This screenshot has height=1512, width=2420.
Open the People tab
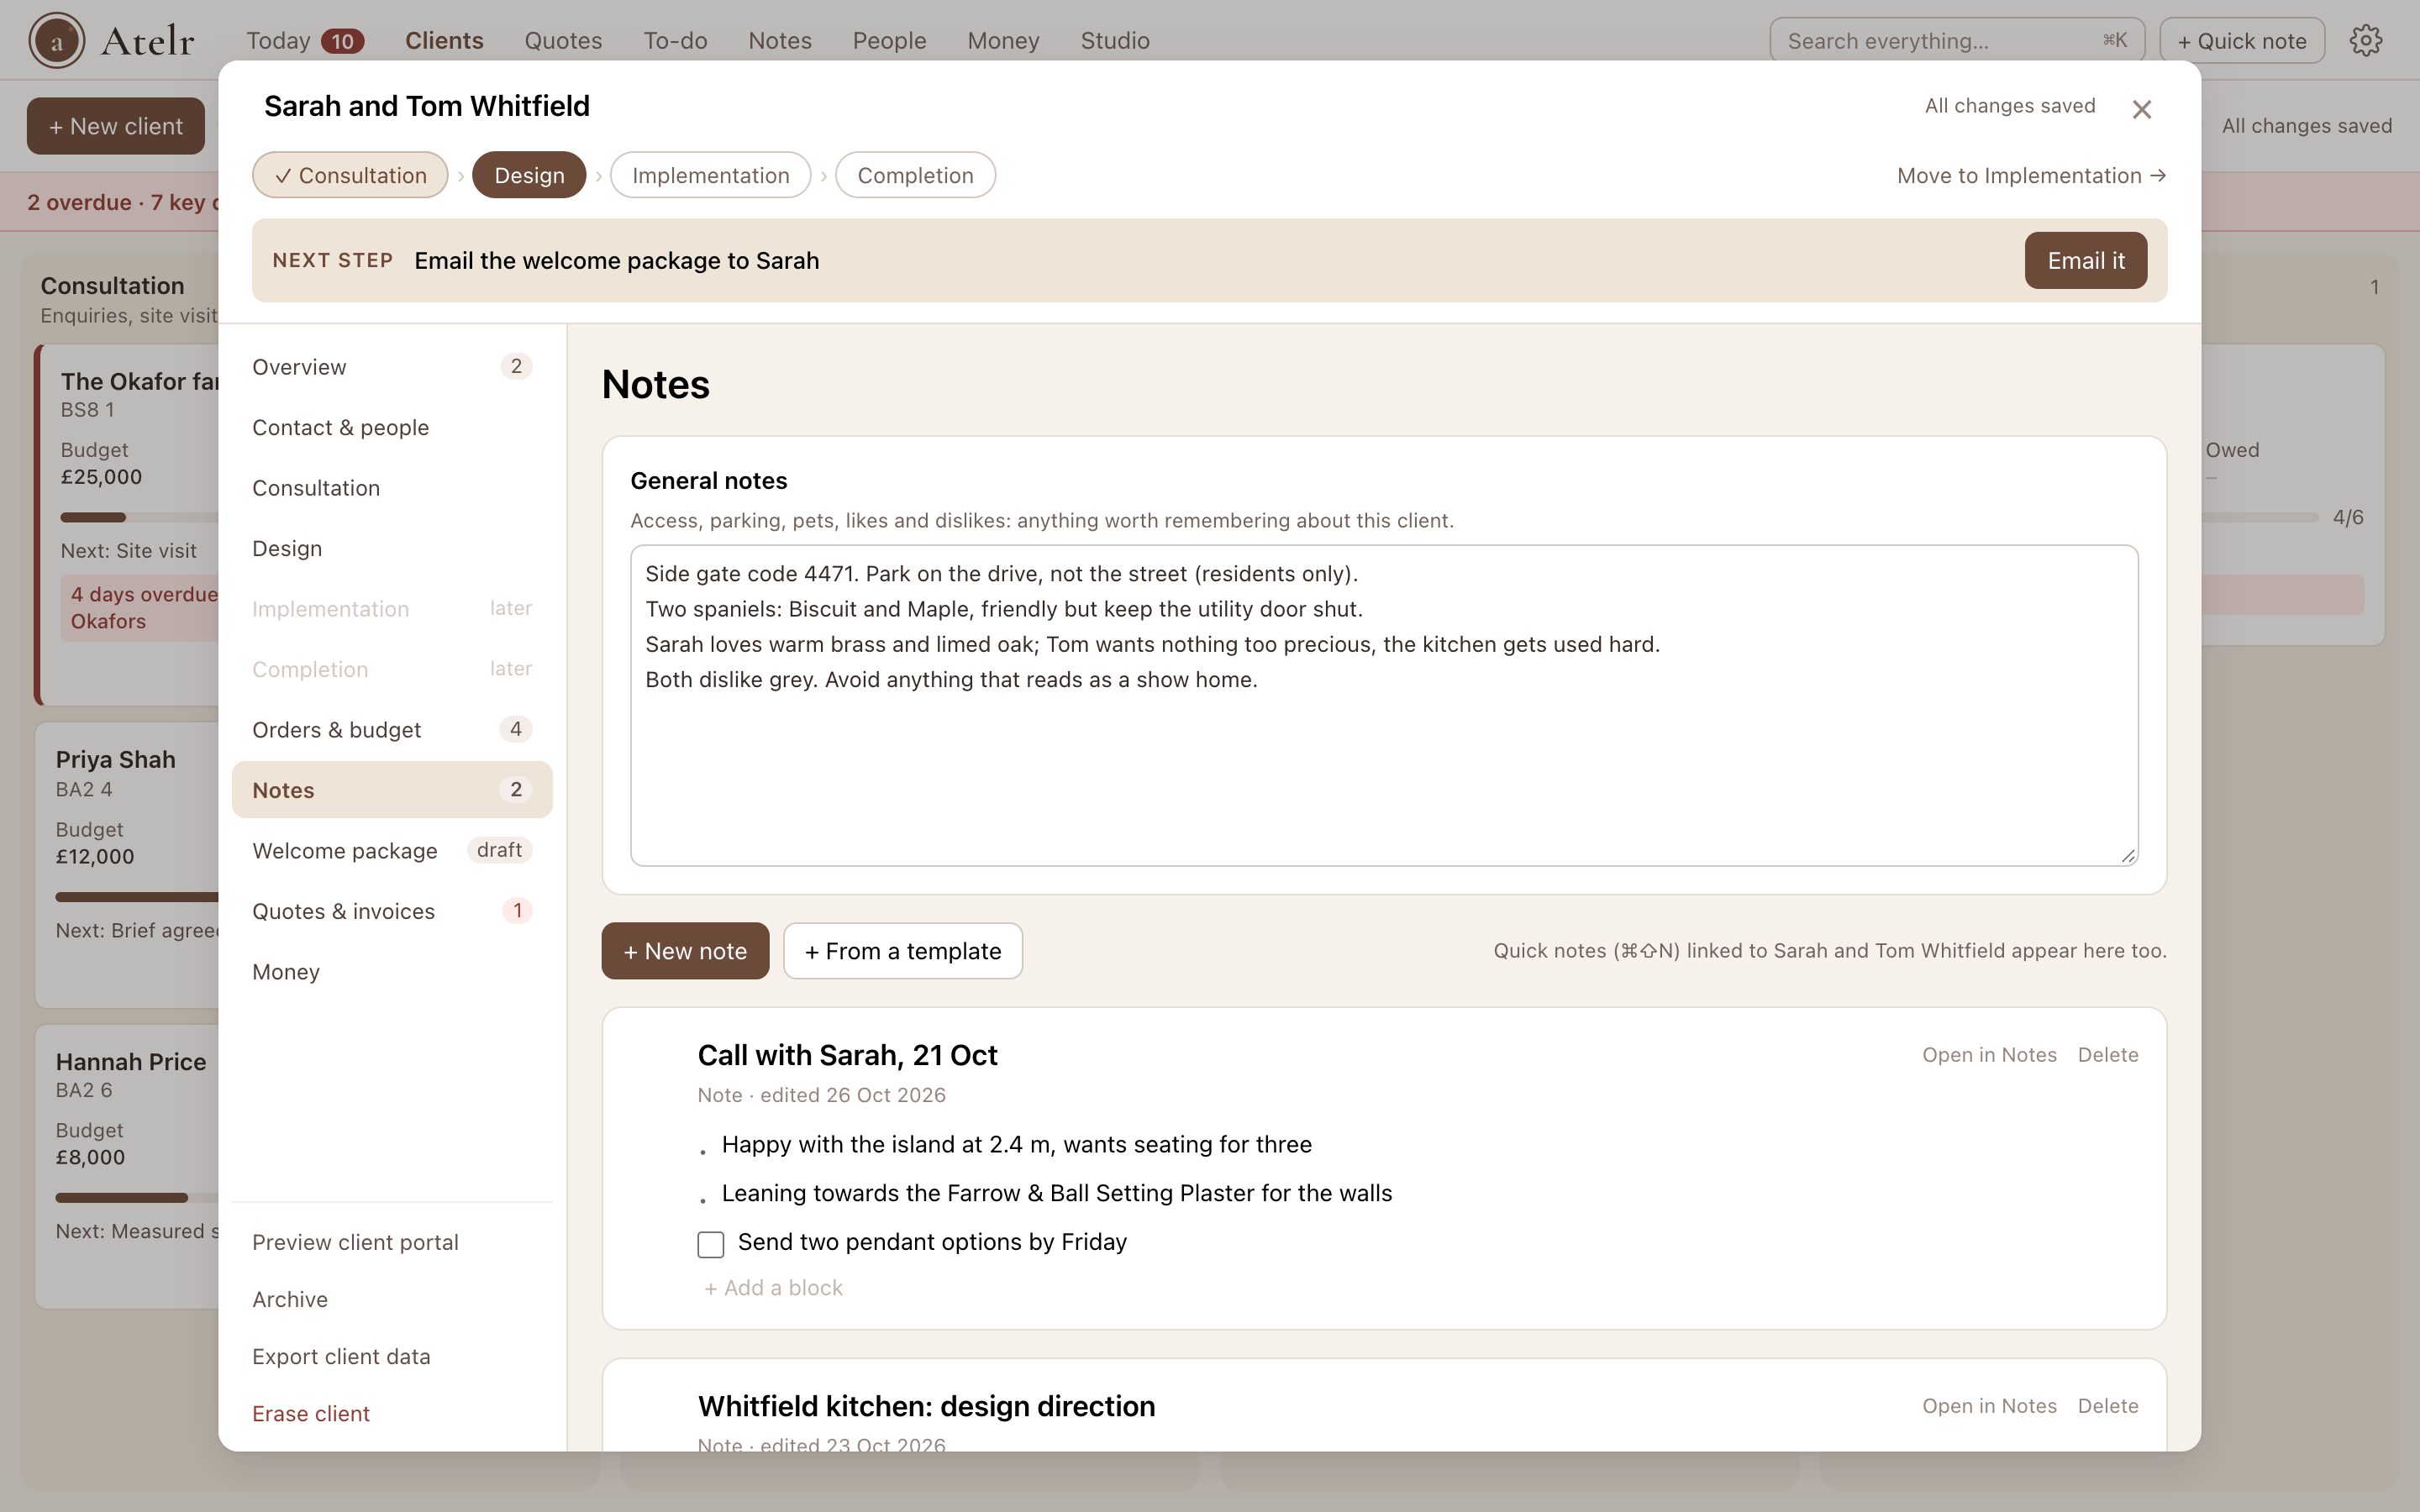[x=889, y=41]
